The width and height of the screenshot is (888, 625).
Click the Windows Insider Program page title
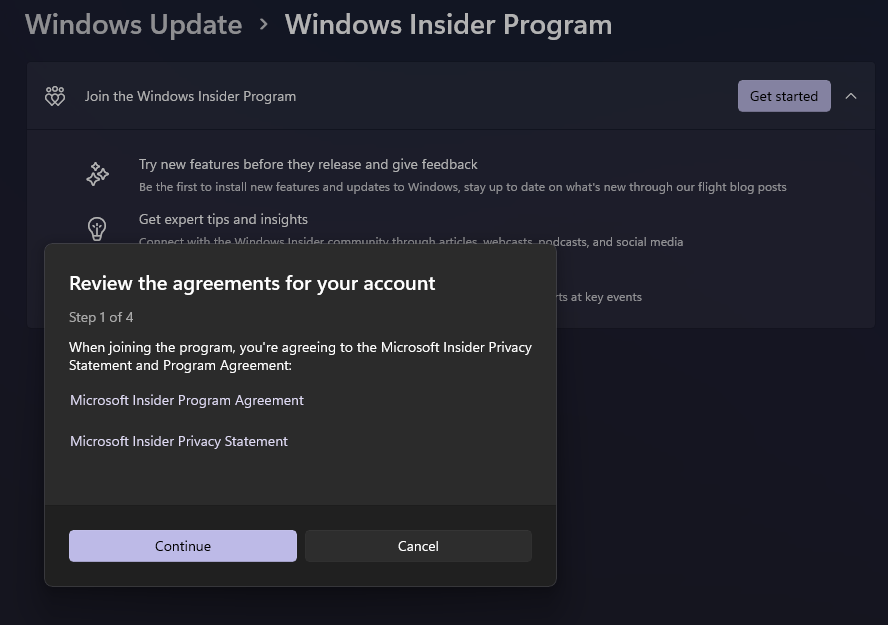[x=448, y=25]
